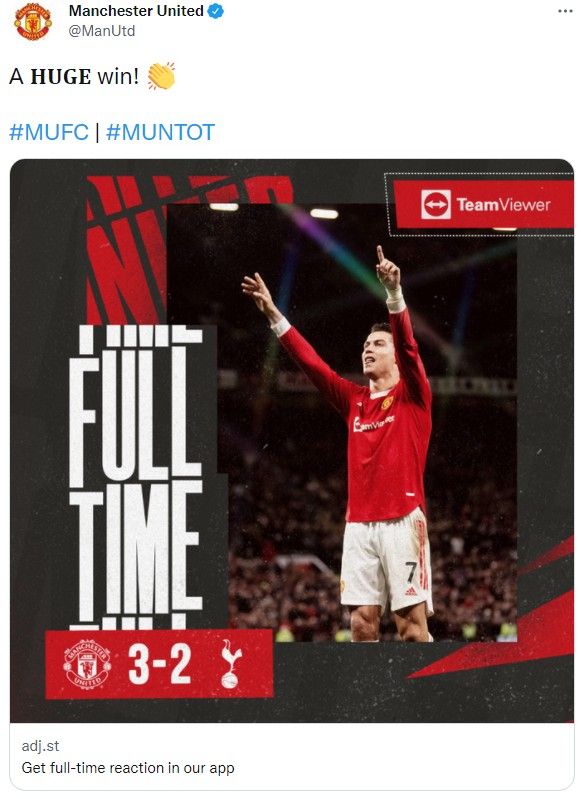Click the Manchester United crest by score
The height and width of the screenshot is (799, 581).
coord(87,664)
